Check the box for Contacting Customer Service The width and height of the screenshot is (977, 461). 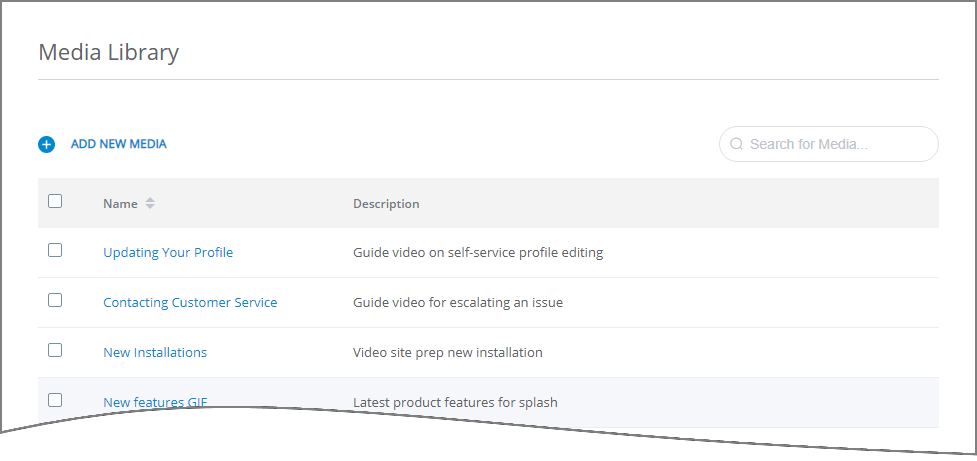coord(55,300)
